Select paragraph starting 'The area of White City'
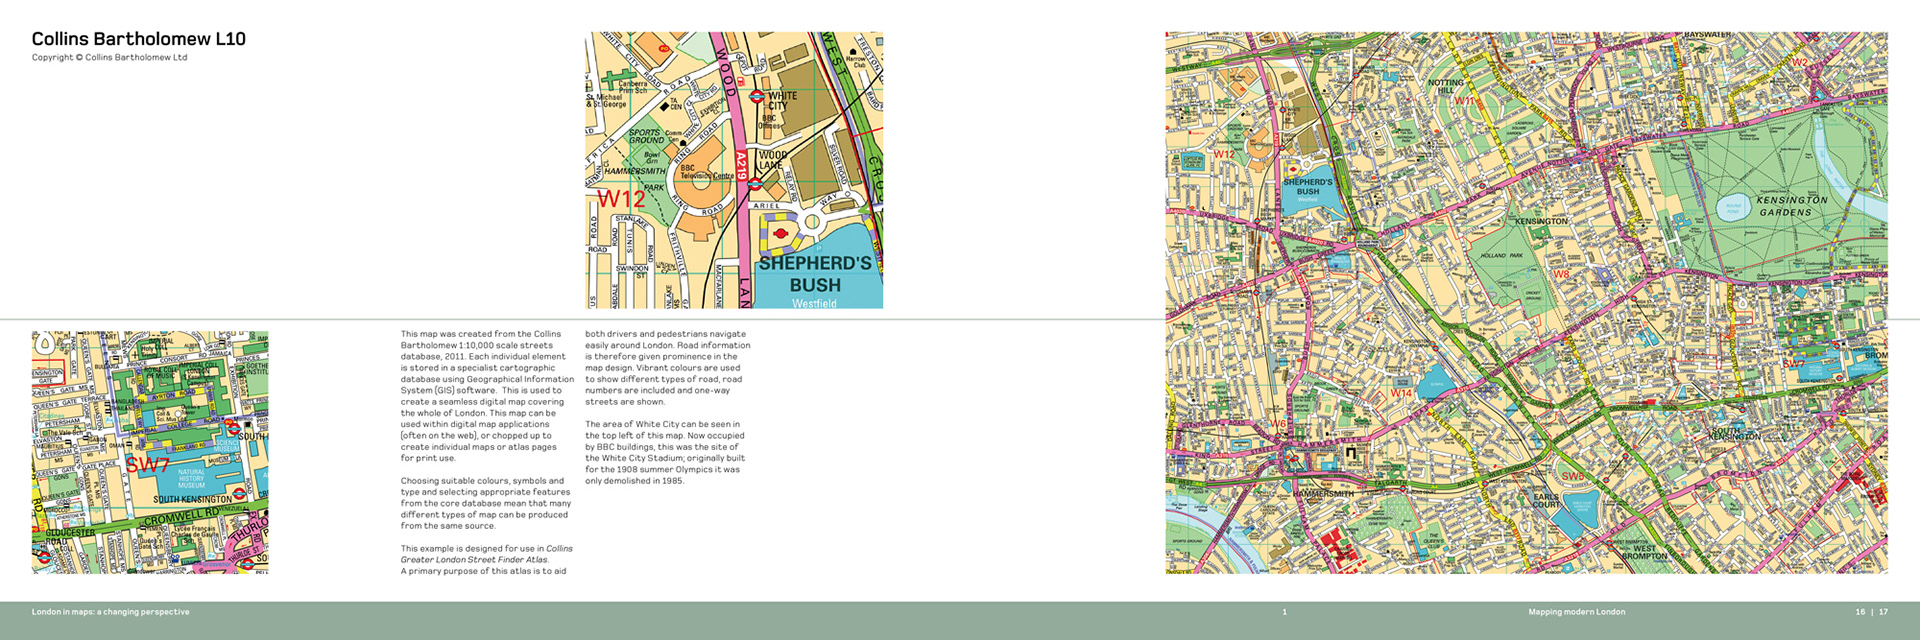The width and height of the screenshot is (1920, 640). click(665, 452)
